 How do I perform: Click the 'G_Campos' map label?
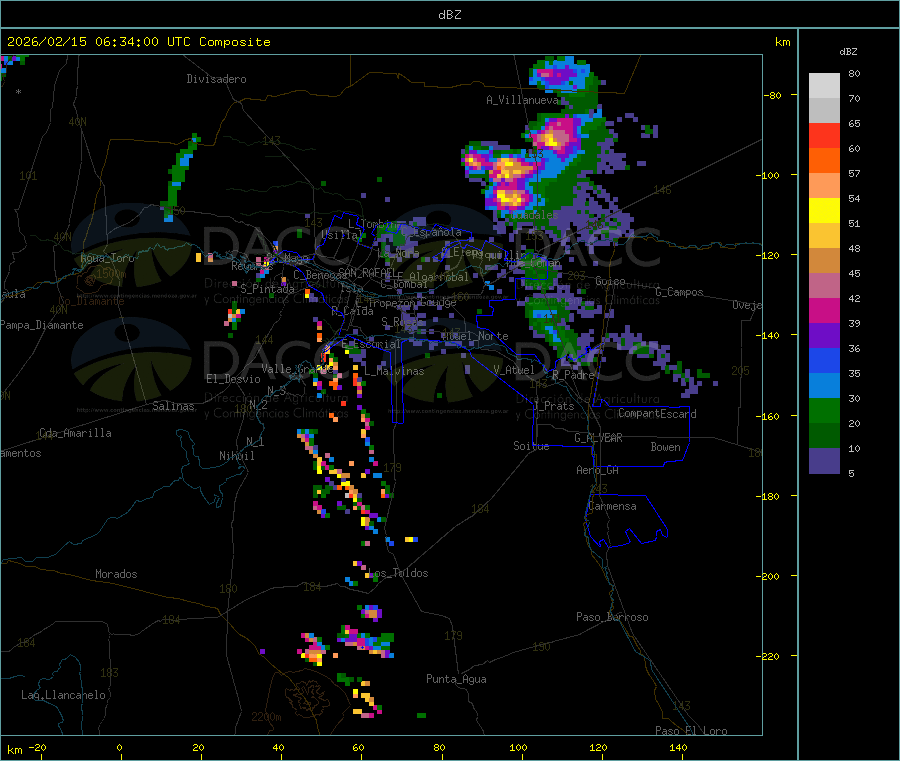point(680,292)
